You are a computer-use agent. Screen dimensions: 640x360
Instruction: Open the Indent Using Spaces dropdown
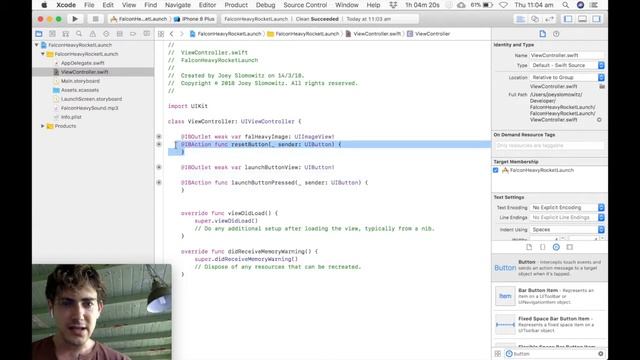pos(567,229)
